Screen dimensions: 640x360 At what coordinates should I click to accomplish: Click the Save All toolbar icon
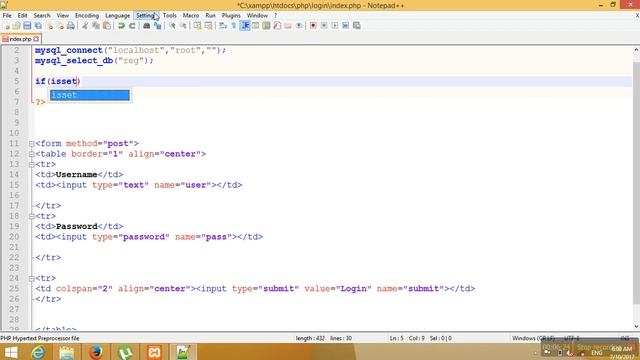click(x=38, y=26)
